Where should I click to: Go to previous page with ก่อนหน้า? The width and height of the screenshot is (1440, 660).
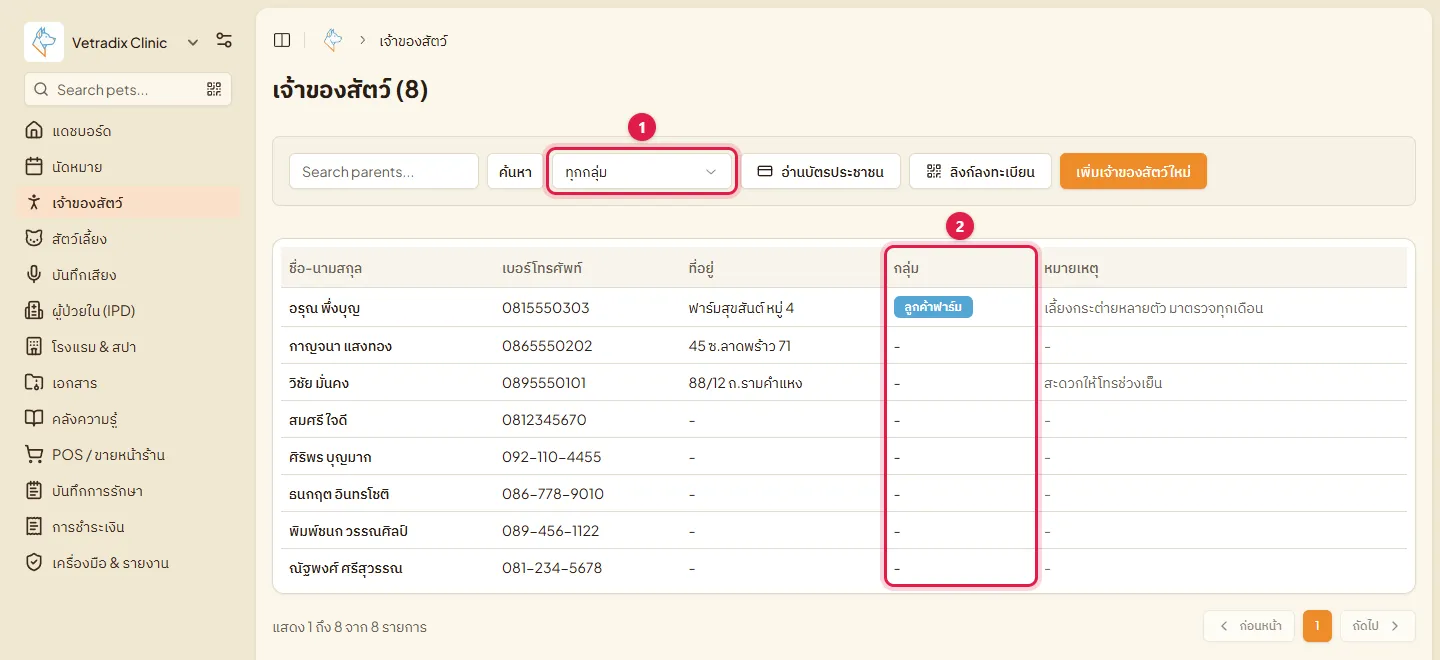pos(1249,626)
